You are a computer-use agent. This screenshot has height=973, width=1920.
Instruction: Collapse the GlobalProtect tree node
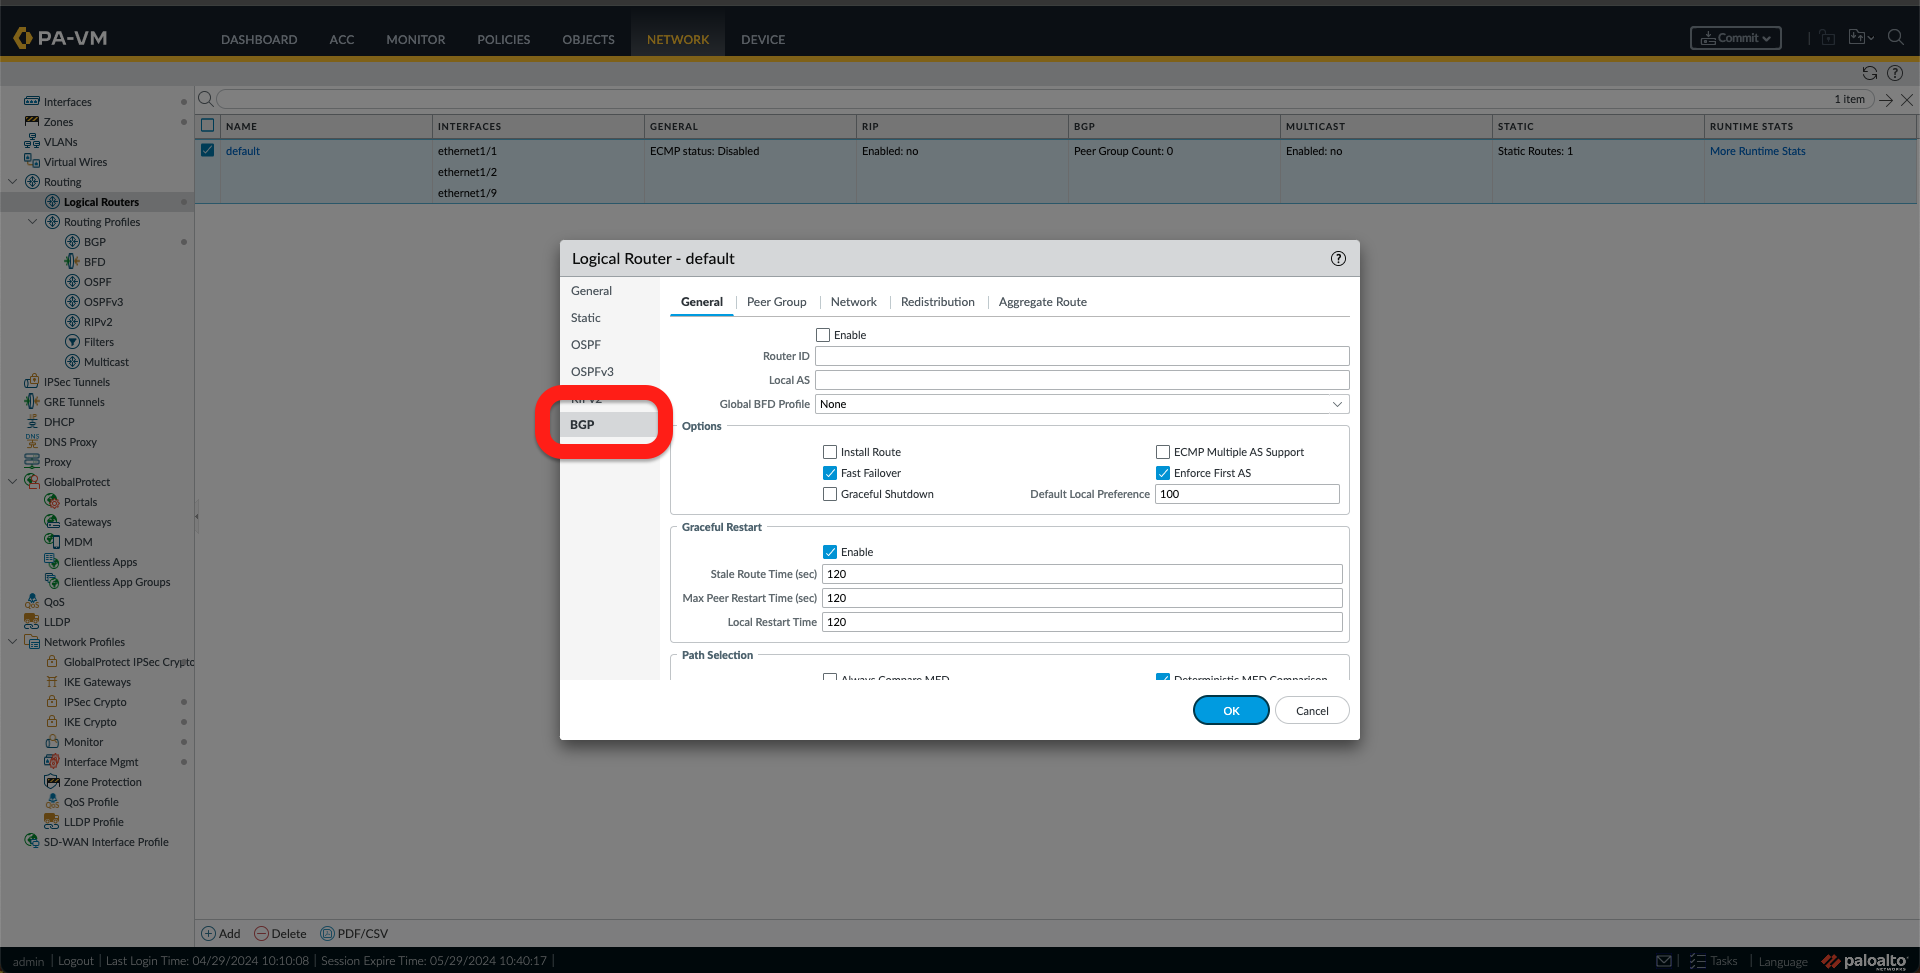pyautogui.click(x=13, y=482)
